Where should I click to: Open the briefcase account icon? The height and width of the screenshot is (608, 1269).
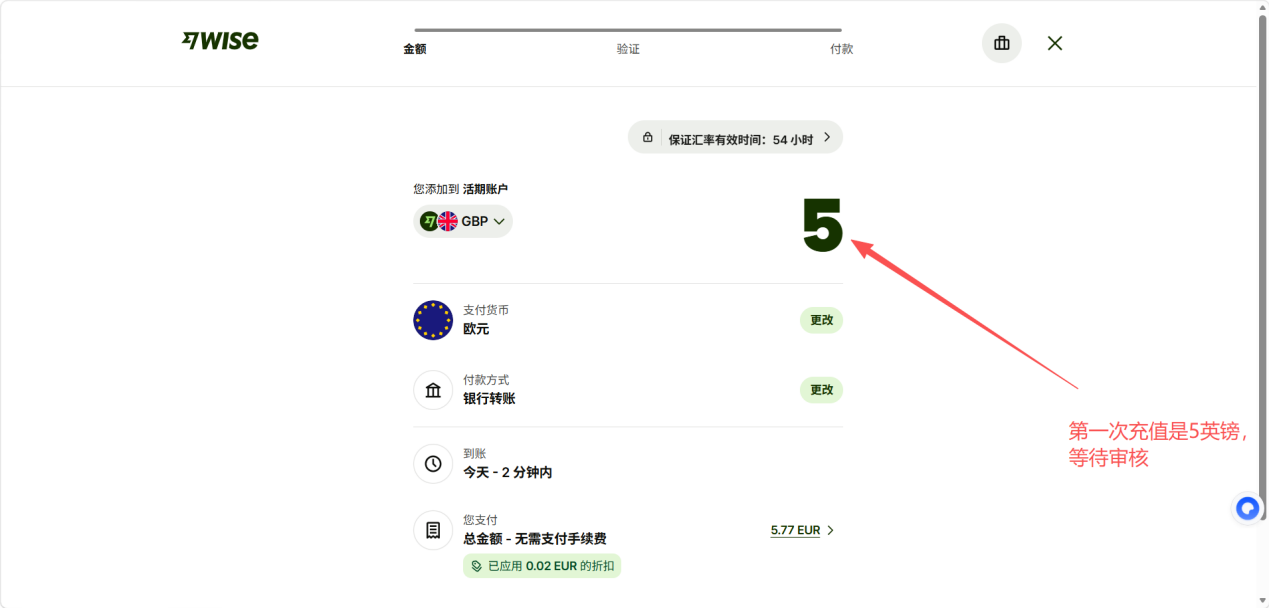point(1001,43)
